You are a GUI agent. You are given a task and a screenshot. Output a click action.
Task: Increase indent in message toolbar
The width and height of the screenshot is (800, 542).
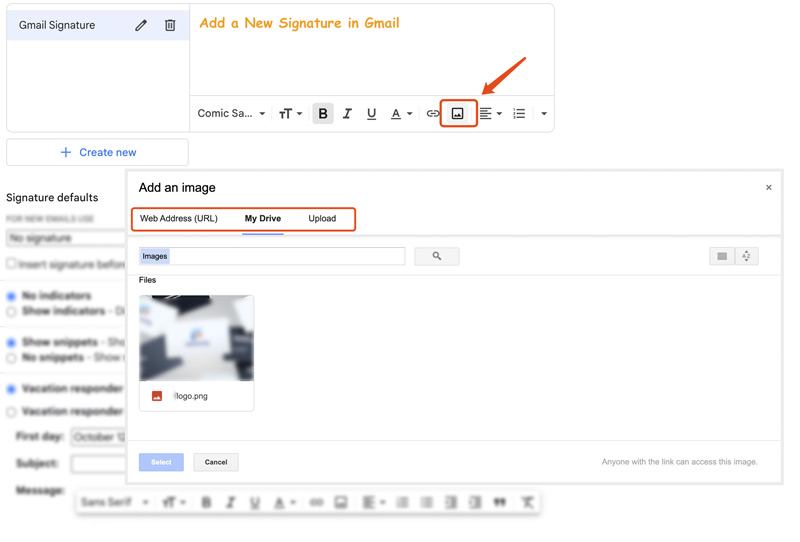475,503
